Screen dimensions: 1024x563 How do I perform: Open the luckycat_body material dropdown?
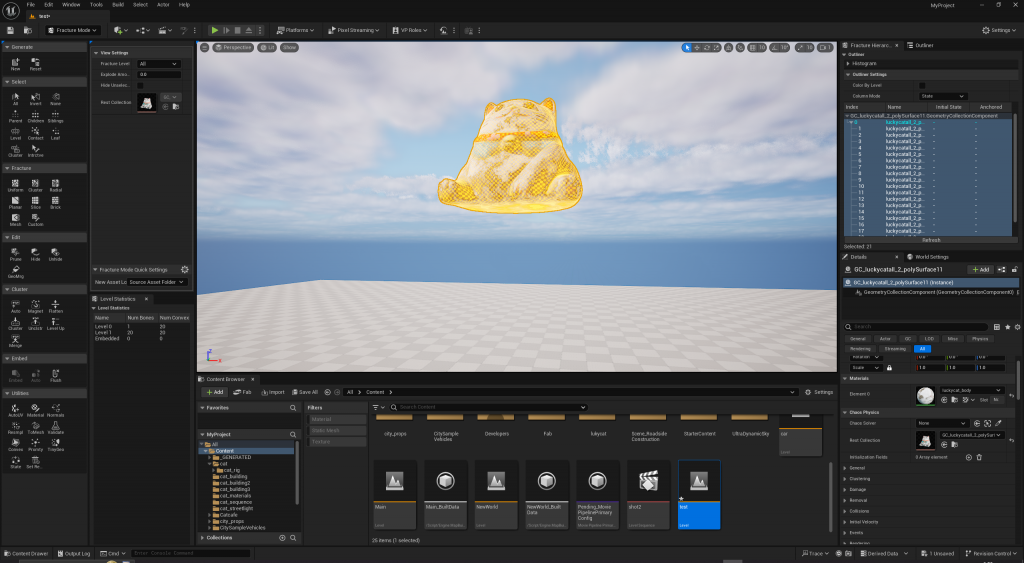point(971,391)
